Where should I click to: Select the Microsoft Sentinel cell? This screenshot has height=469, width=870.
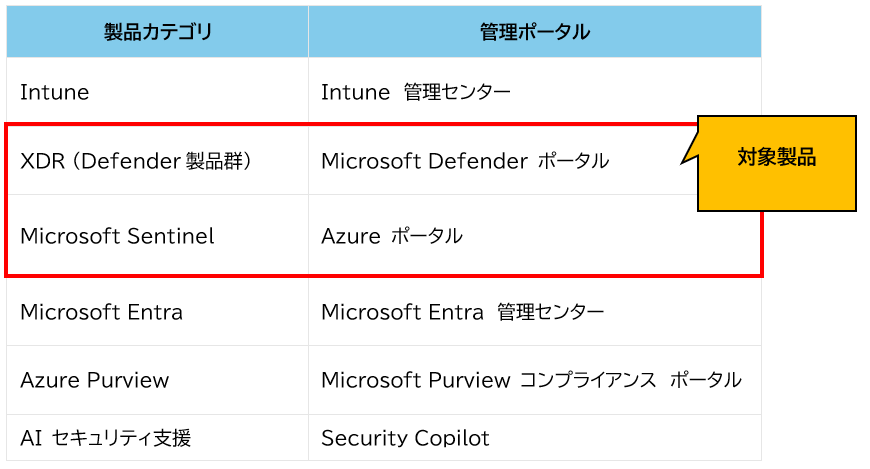(117, 236)
